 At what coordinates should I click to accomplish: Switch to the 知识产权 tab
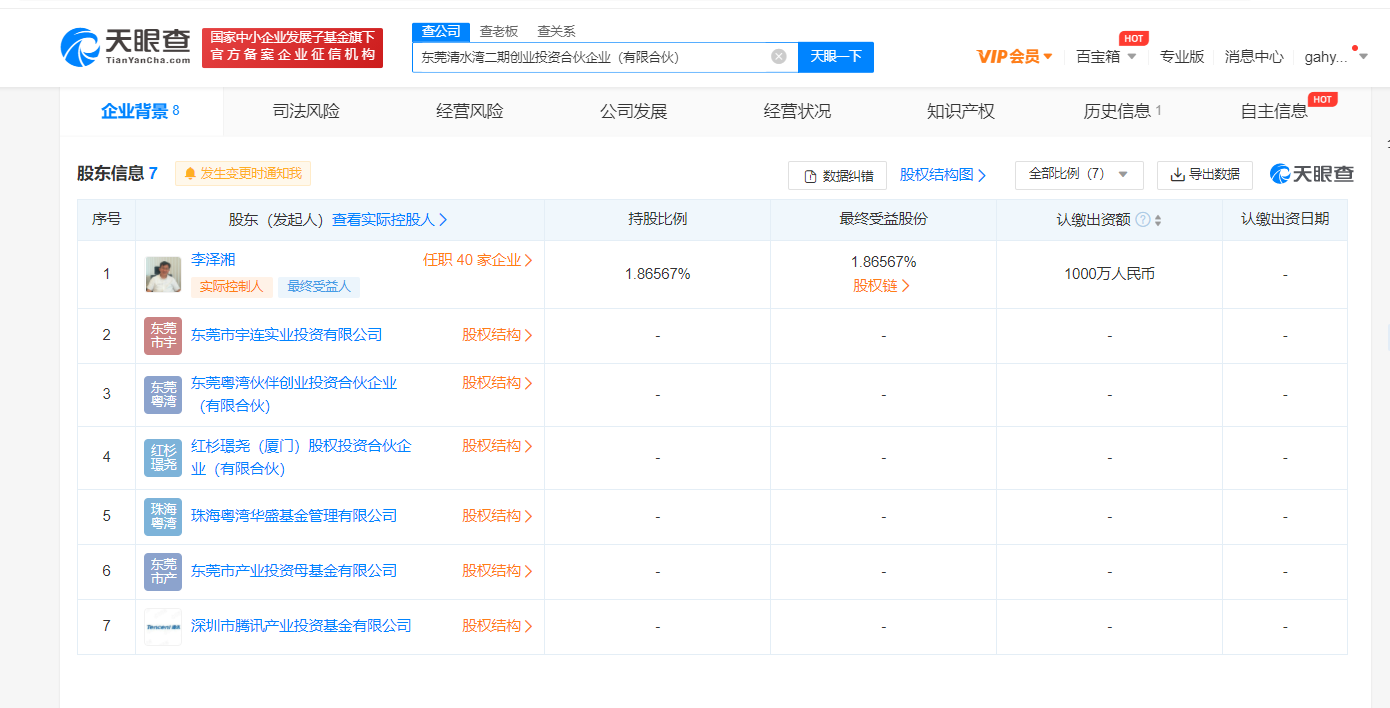point(961,111)
